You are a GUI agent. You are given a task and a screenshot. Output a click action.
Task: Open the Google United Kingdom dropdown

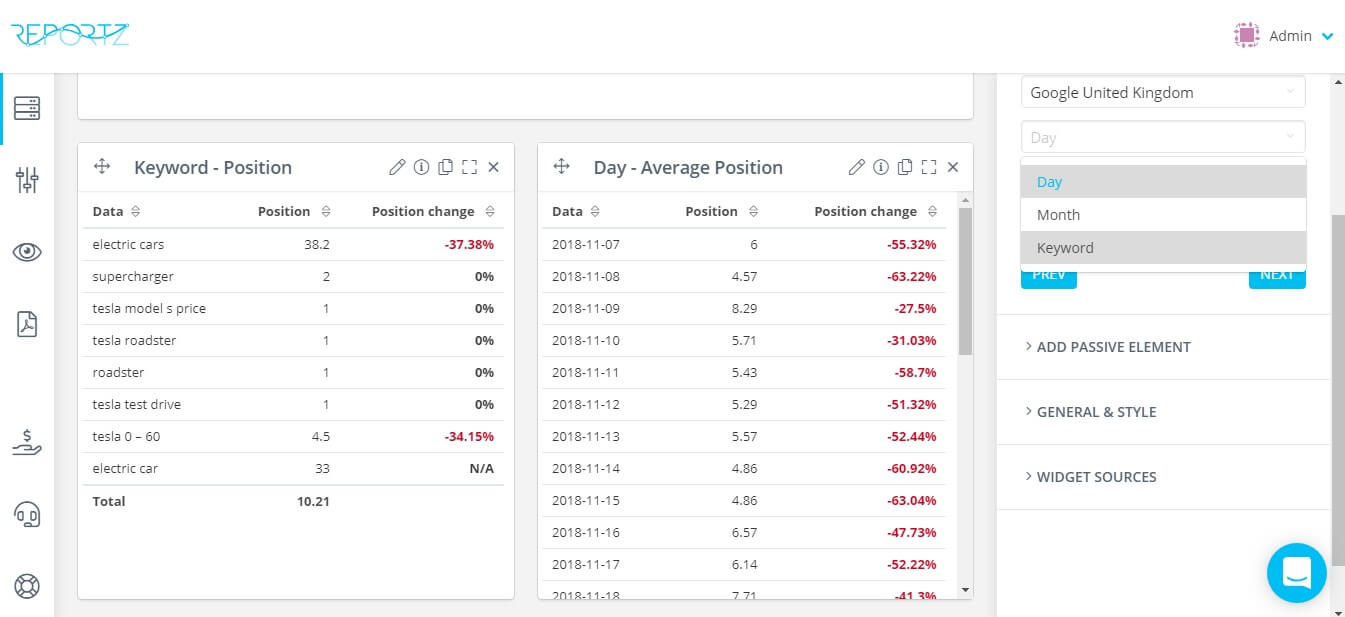coord(1162,92)
